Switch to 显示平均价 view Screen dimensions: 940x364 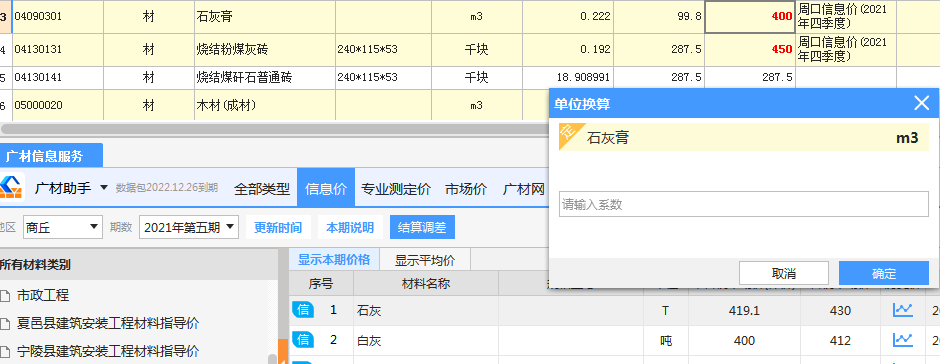424,260
